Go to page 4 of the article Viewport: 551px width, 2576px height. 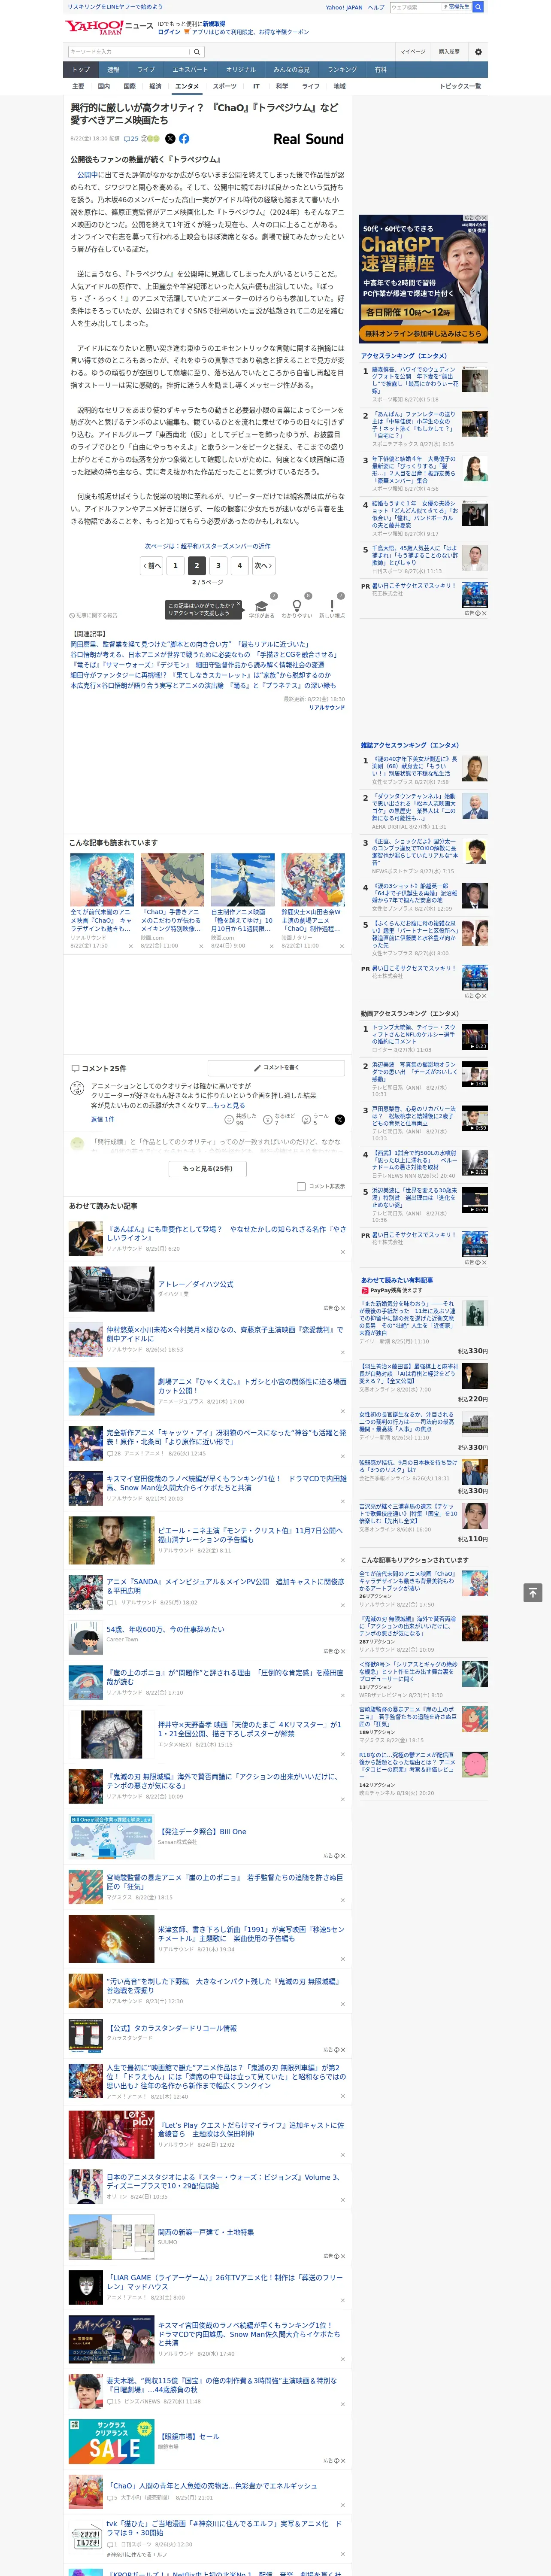pos(239,565)
